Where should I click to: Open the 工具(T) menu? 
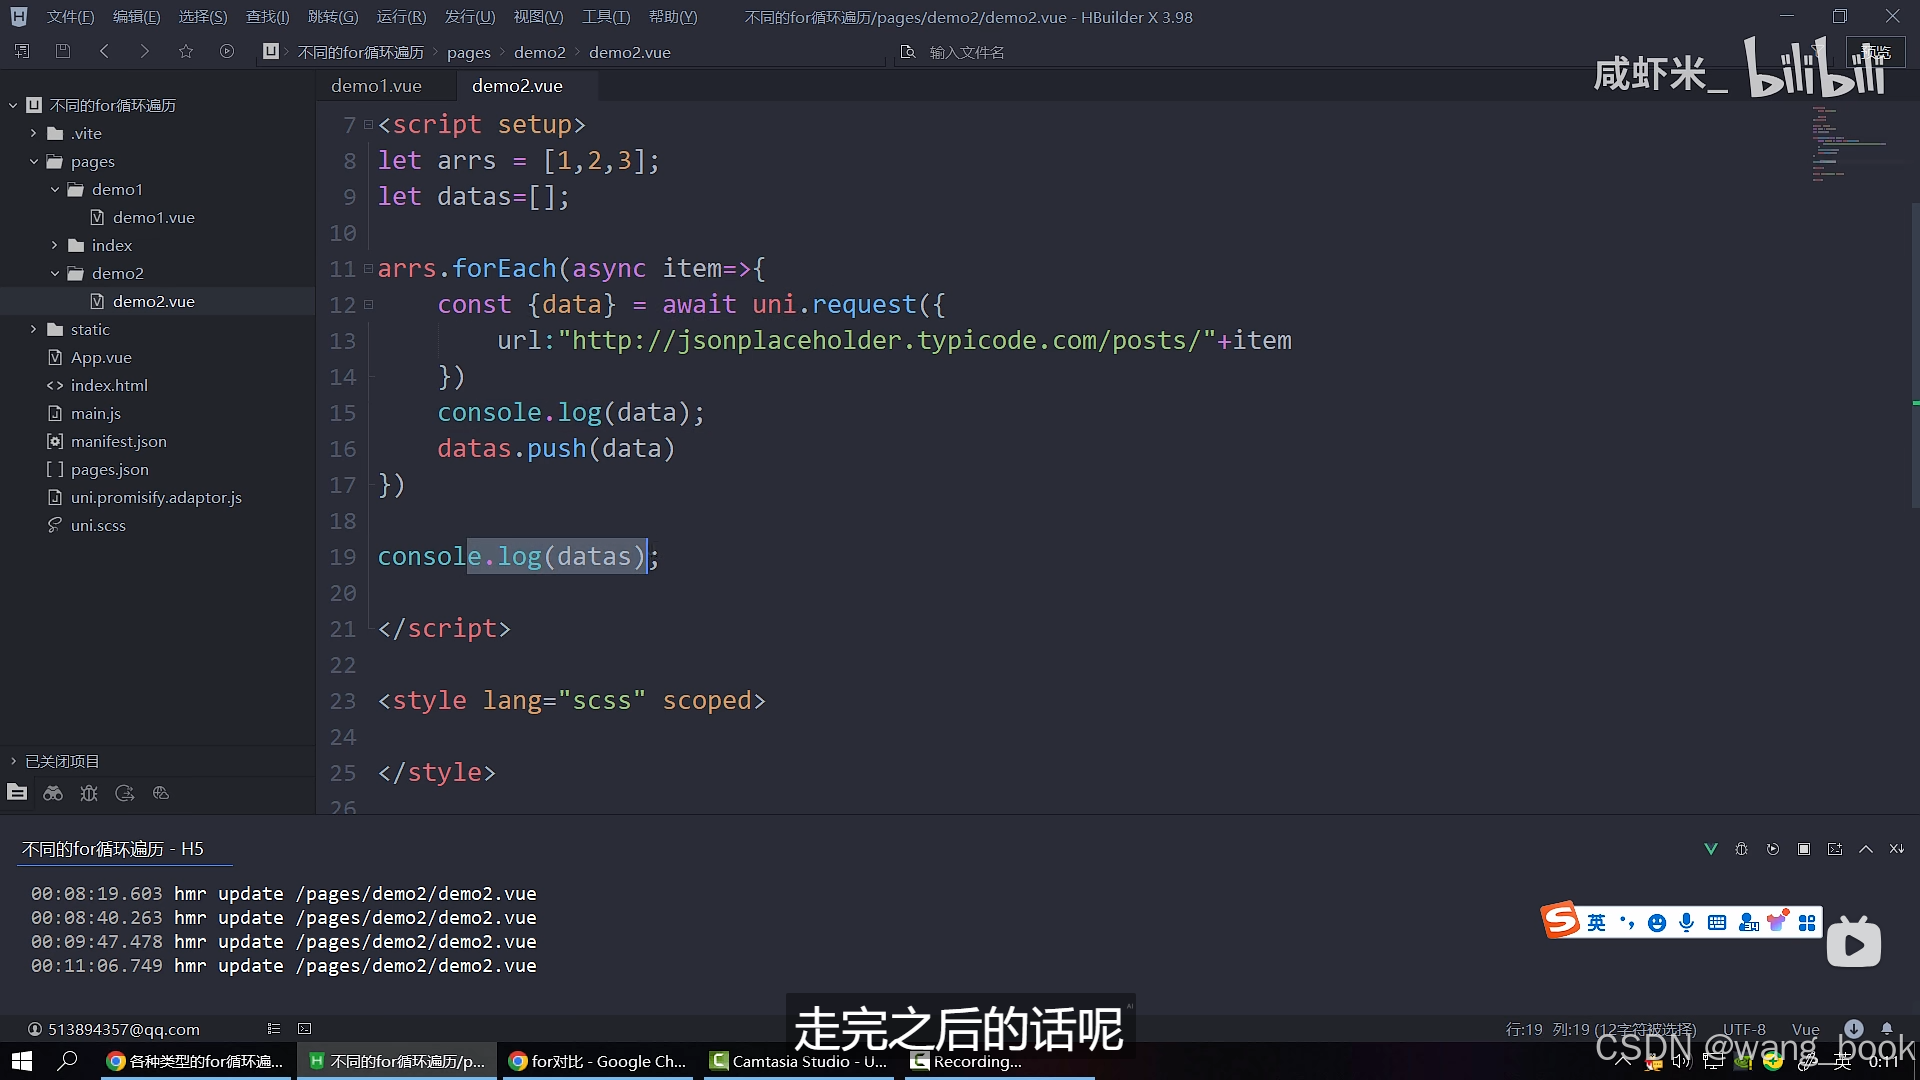point(606,17)
